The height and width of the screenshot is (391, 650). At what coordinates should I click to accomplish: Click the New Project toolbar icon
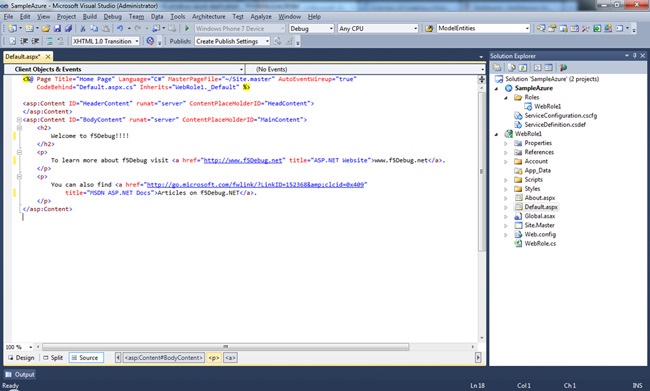12,29
